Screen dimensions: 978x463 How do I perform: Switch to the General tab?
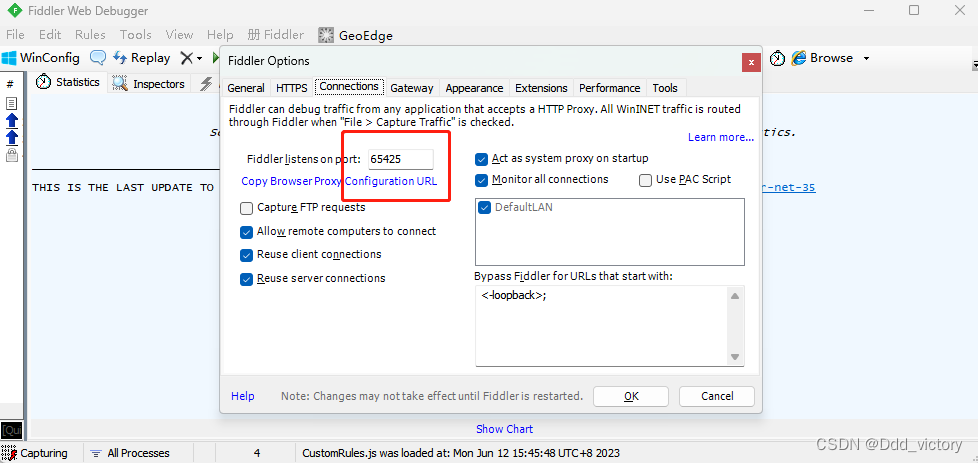246,88
